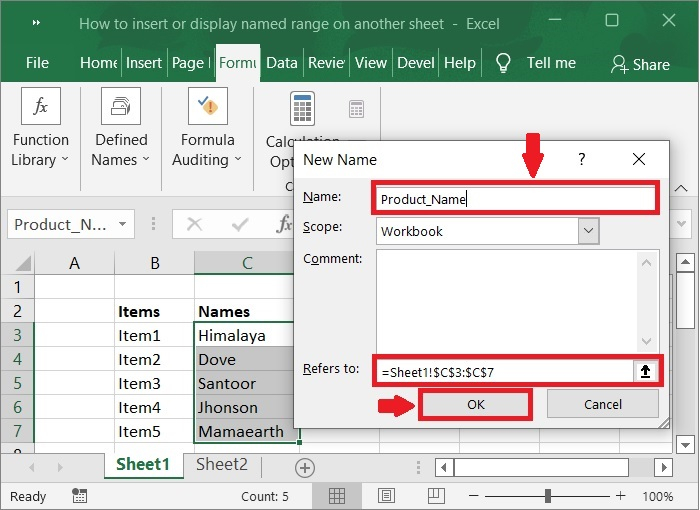Screen dimensions: 700x510
Task: Open the Insert tab
Action: tap(144, 63)
